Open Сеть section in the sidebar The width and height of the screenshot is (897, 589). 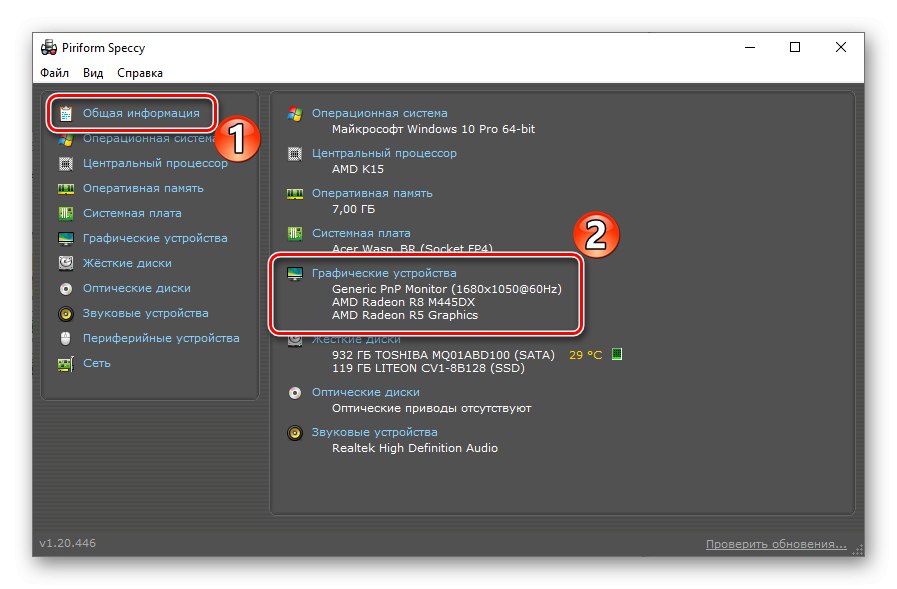(x=97, y=363)
